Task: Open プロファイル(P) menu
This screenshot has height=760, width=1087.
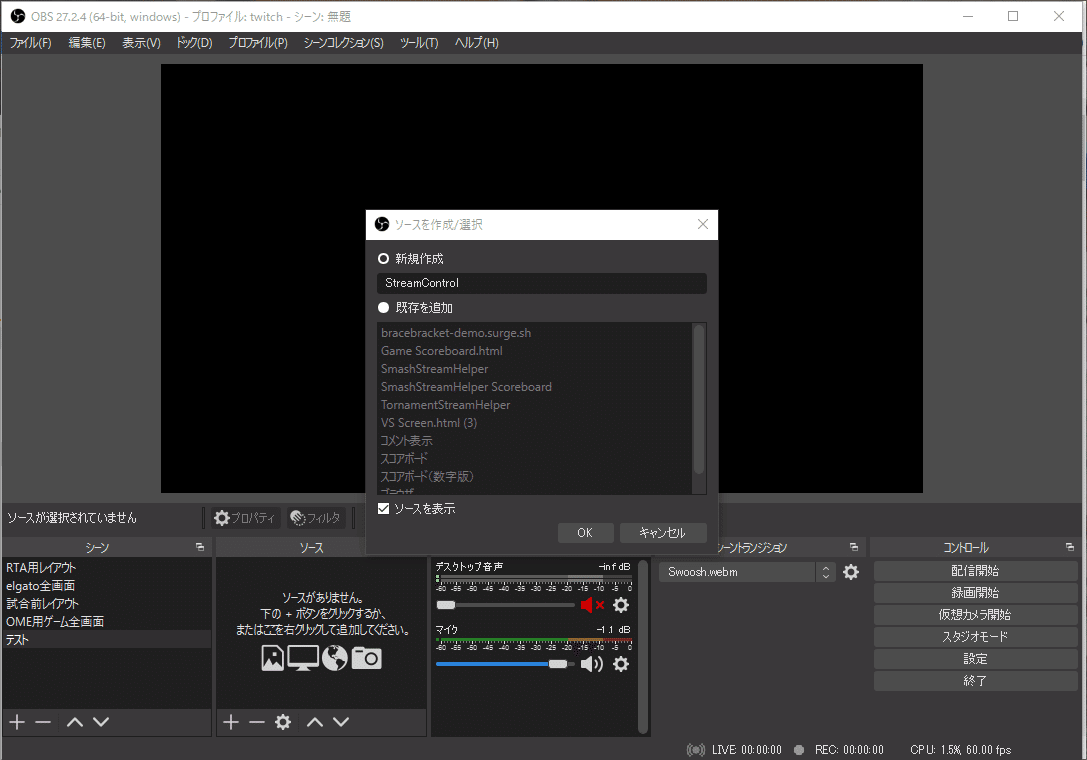Action: 258,43
